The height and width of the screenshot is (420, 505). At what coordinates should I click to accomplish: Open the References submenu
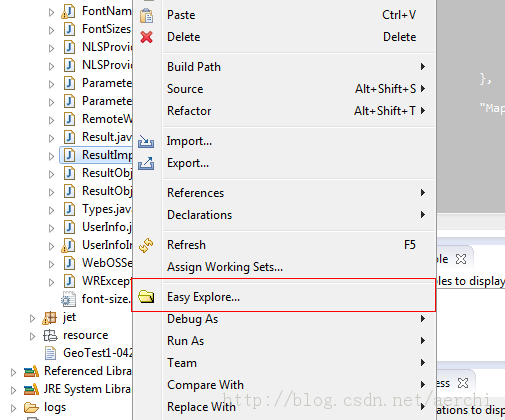284,193
